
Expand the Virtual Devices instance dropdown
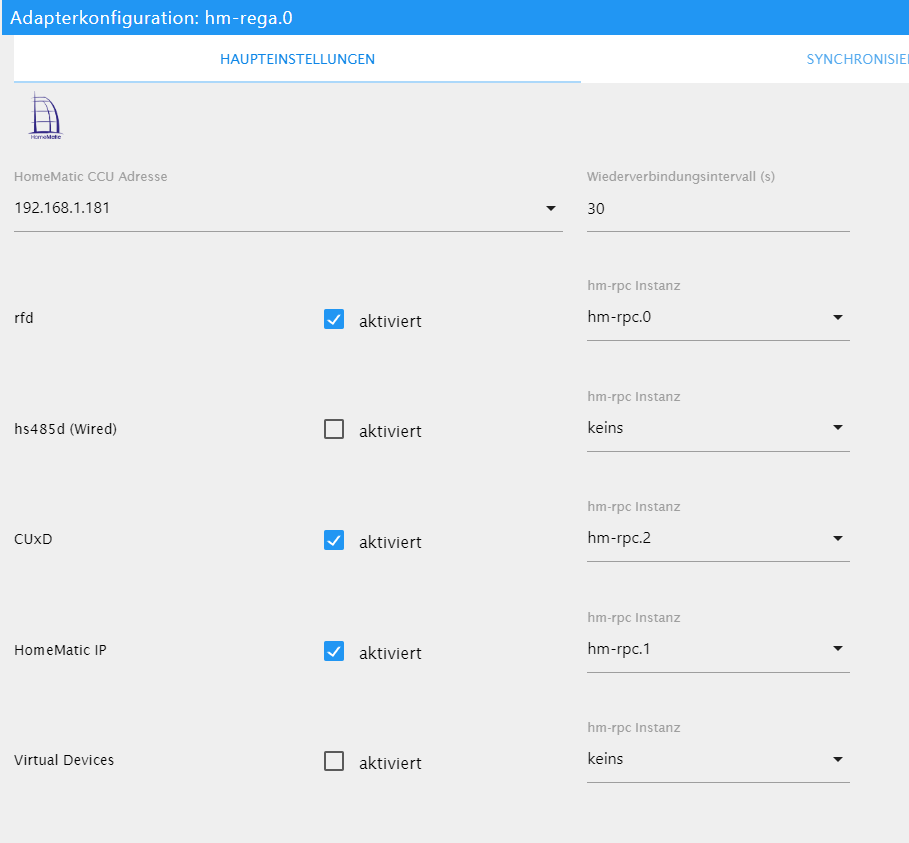[838, 760]
